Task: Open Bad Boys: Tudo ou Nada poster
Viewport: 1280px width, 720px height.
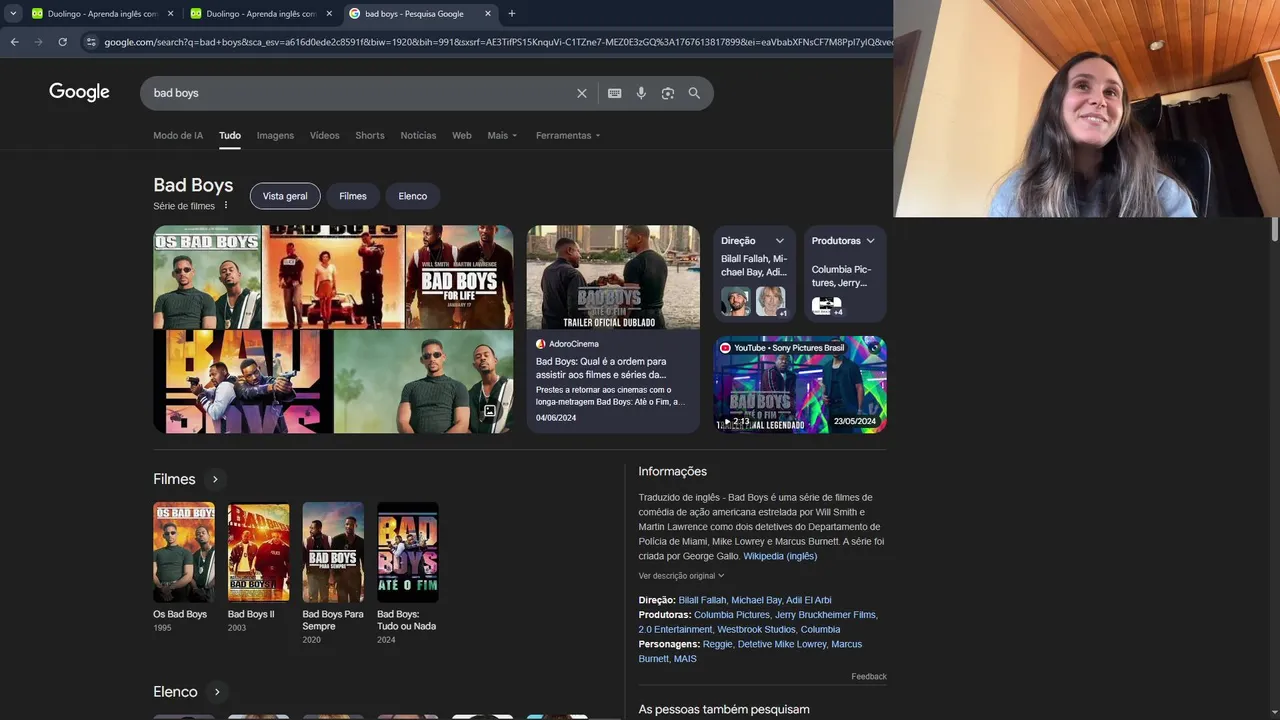Action: (x=407, y=552)
